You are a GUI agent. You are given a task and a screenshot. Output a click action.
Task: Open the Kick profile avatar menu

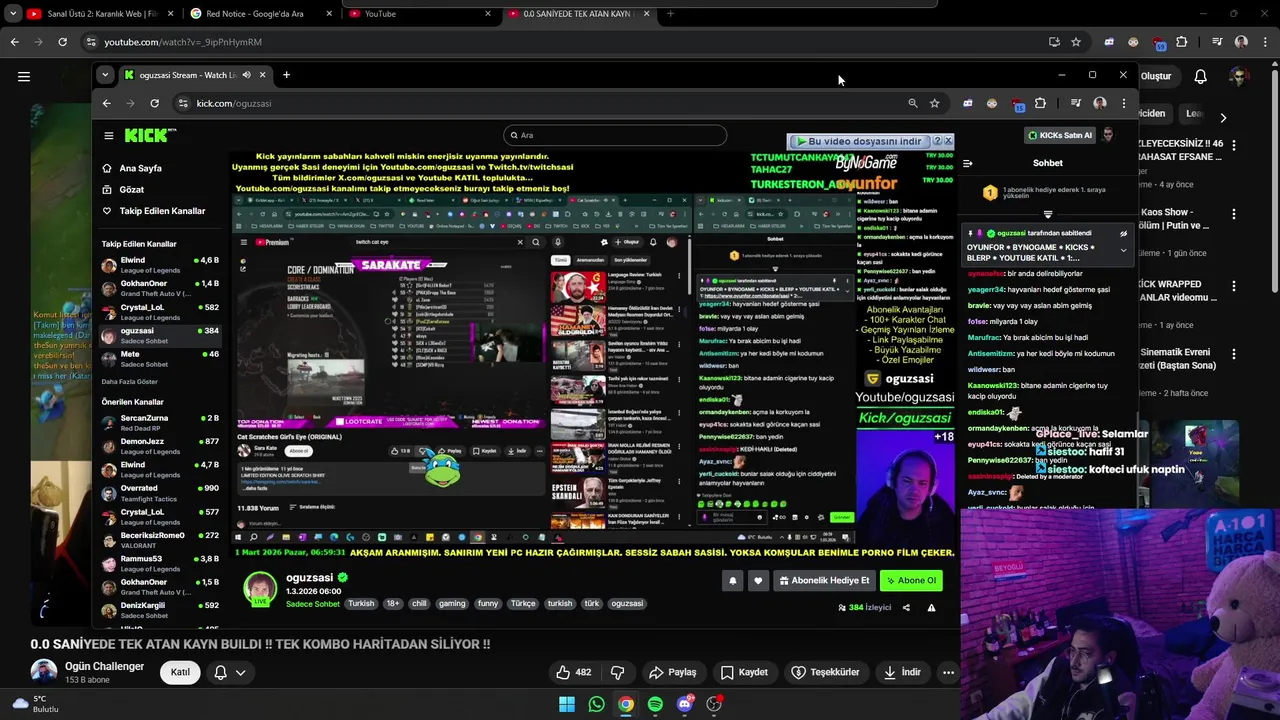pos(1108,135)
